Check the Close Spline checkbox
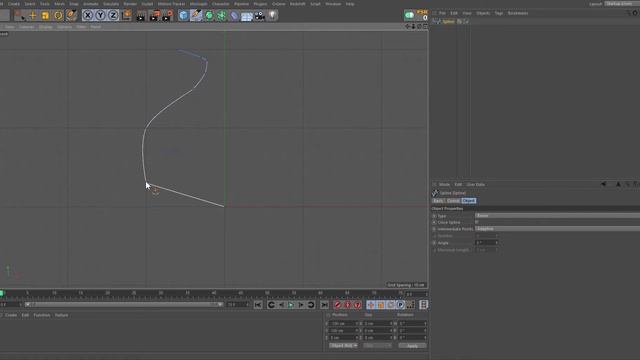Viewport: 640px width, 360px height. pos(477,222)
